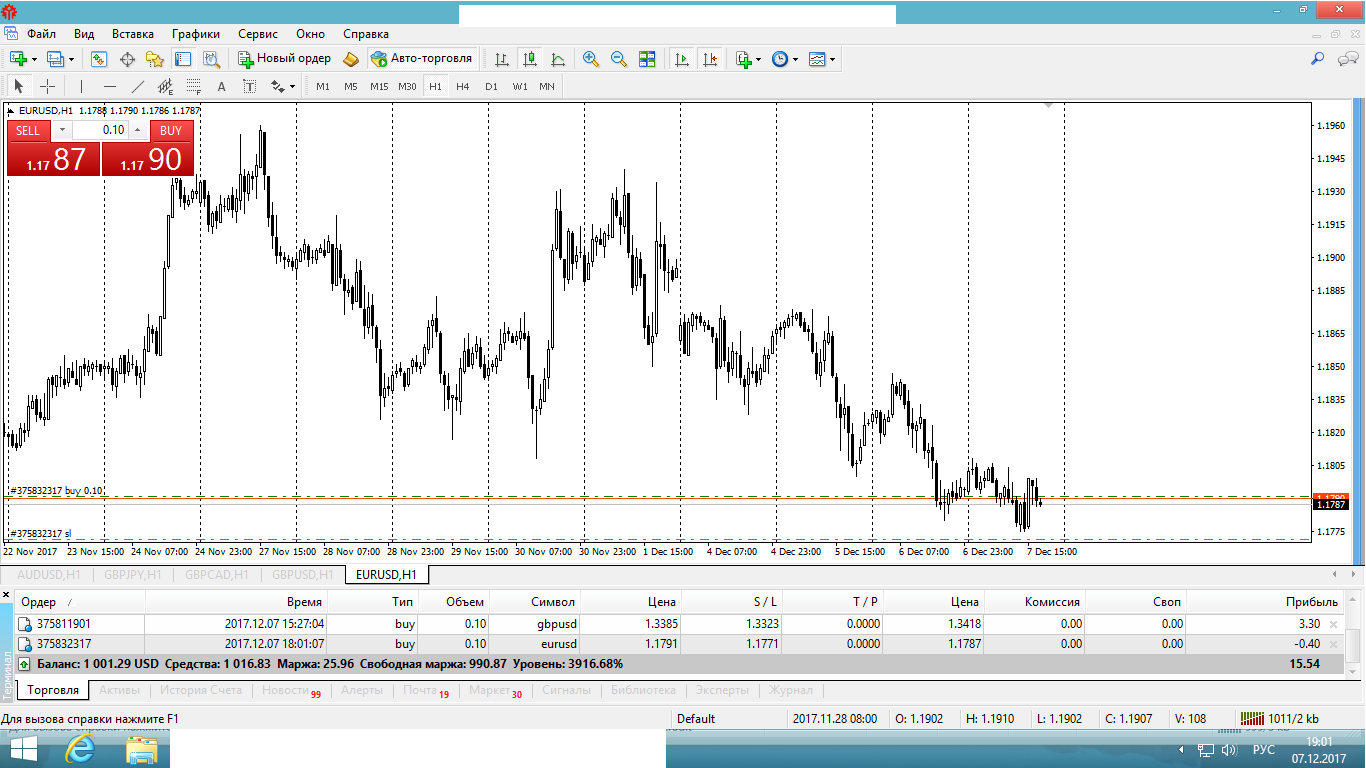This screenshot has width=1366, height=768.
Task: Zoom in on the chart
Action: (591, 59)
